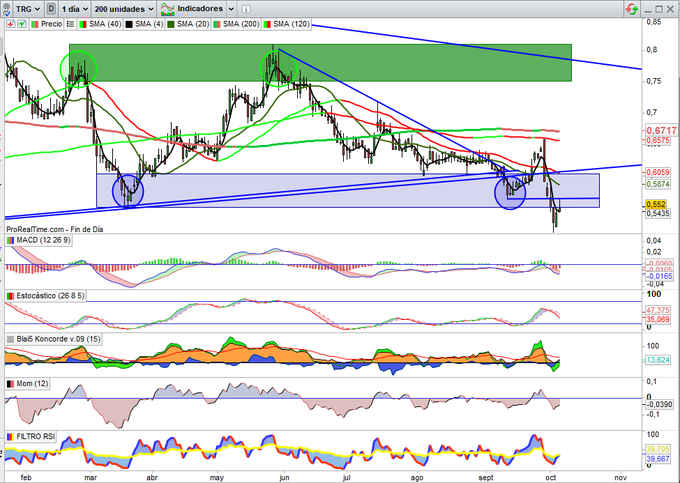The height and width of the screenshot is (483, 680).
Task: Click the red arrow icon before Precio
Action: pos(11,24)
